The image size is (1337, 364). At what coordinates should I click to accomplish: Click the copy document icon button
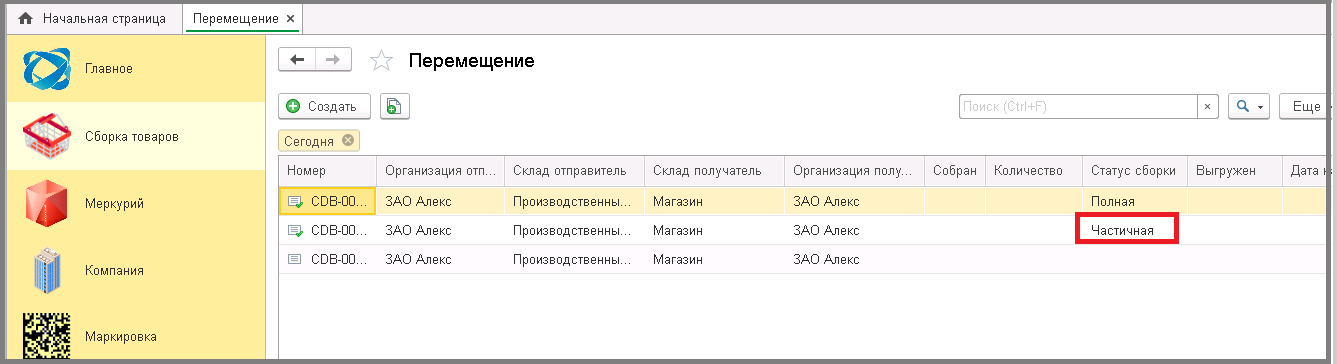pyautogui.click(x=394, y=106)
